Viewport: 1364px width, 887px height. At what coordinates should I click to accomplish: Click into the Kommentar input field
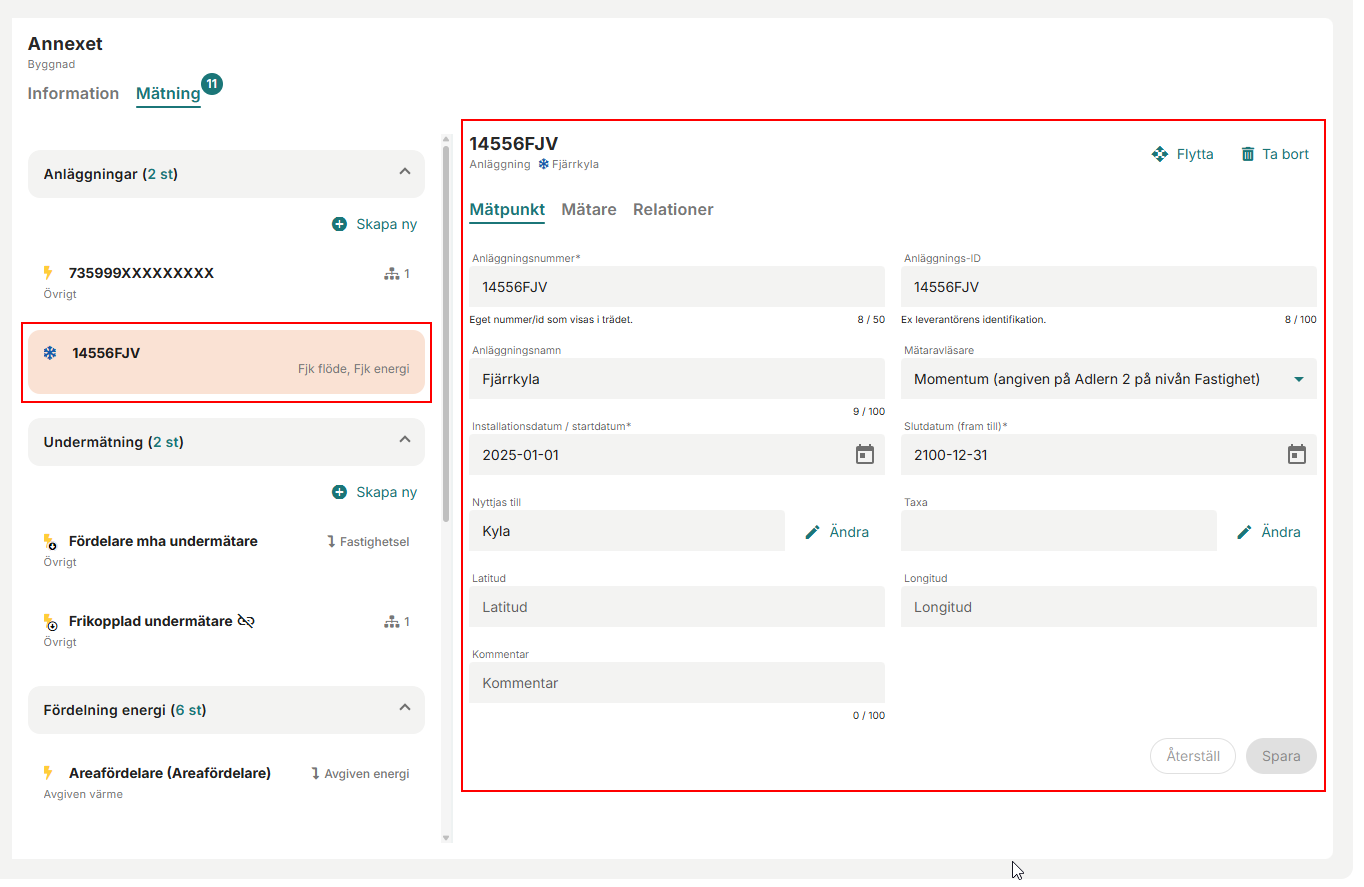click(x=676, y=683)
